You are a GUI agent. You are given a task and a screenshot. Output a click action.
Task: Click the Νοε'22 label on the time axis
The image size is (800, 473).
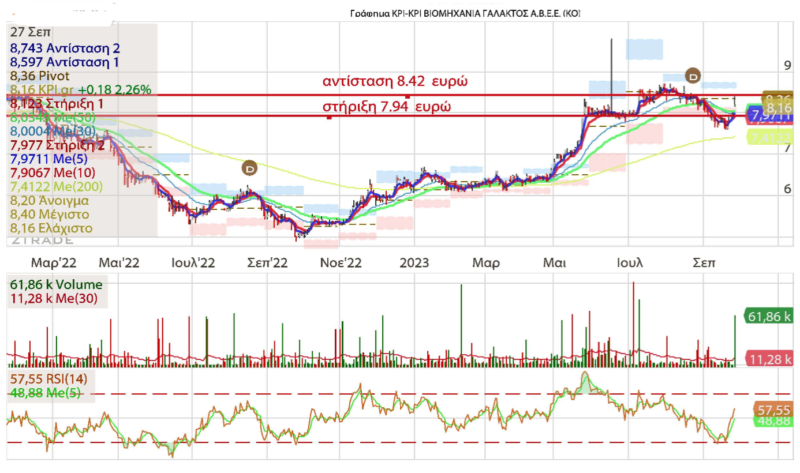click(x=339, y=263)
